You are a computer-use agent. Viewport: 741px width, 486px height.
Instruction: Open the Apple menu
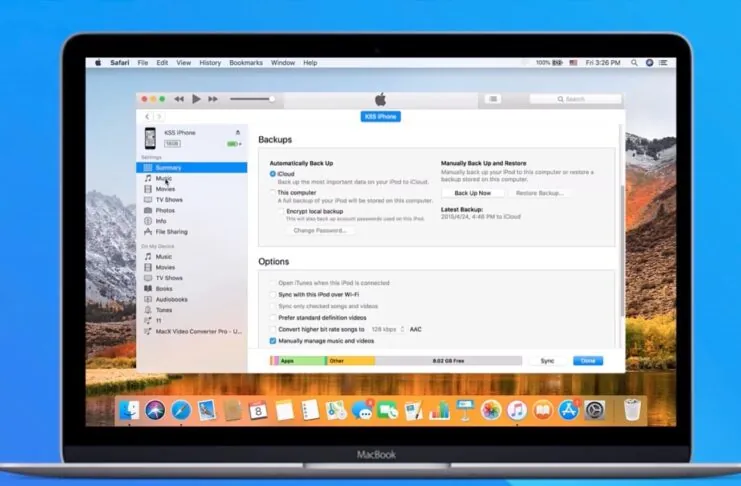tap(98, 62)
